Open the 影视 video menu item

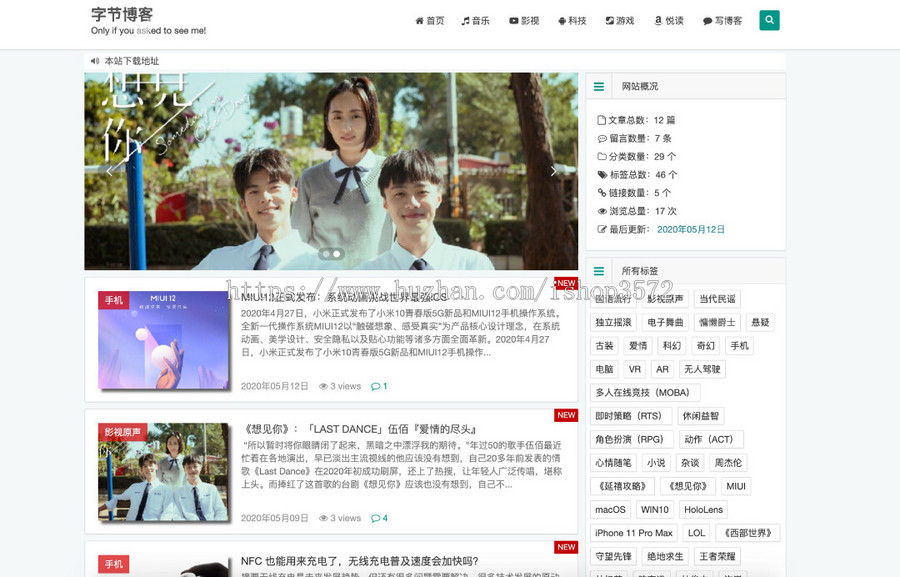(524, 21)
